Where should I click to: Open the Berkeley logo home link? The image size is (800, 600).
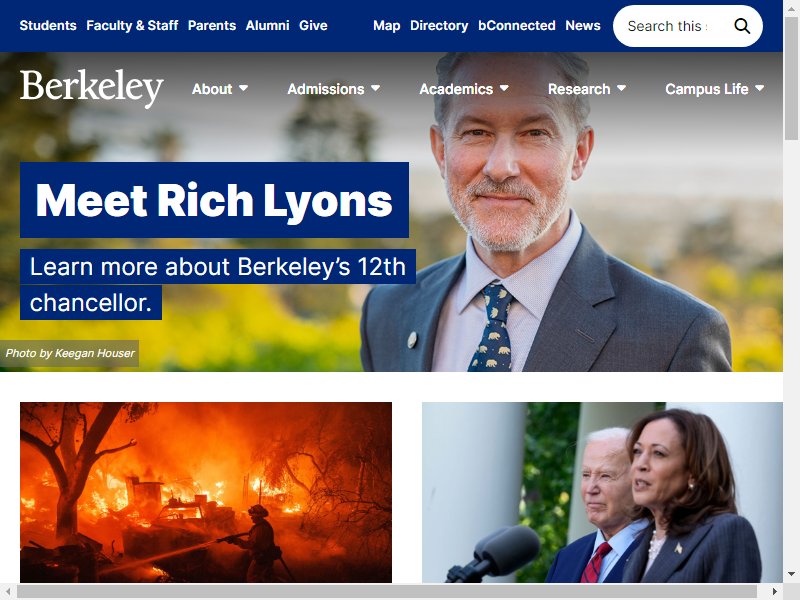pyautogui.click(x=92, y=88)
